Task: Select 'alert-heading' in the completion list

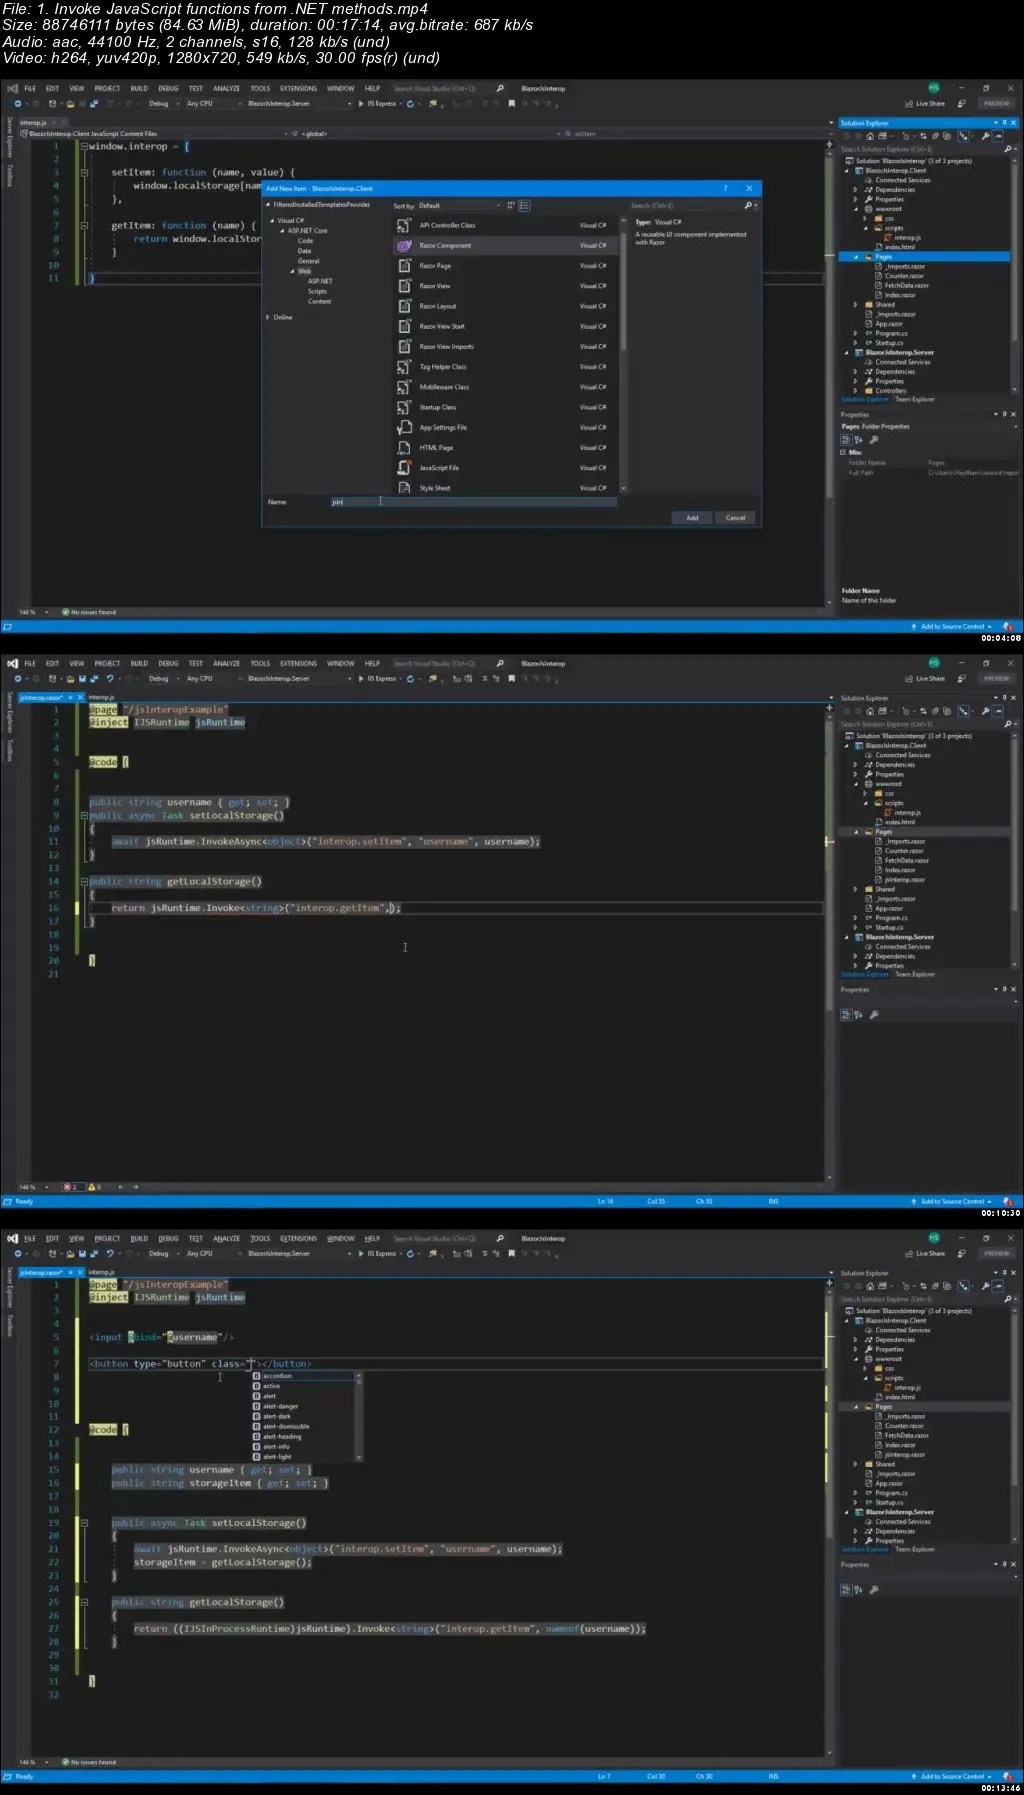Action: point(304,1437)
